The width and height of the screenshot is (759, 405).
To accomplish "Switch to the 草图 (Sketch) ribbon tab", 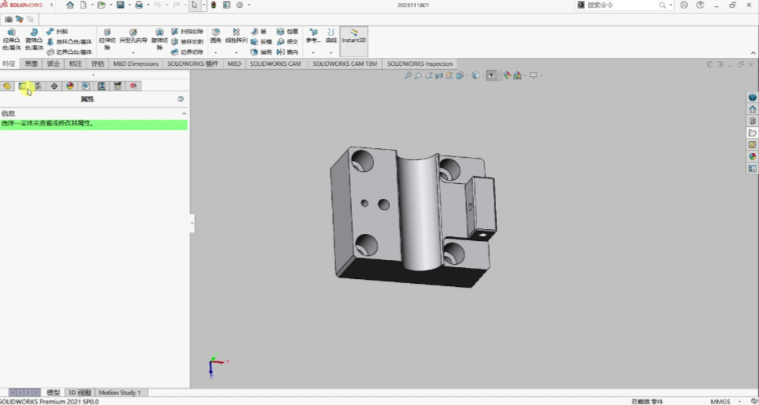I will [x=31, y=63].
